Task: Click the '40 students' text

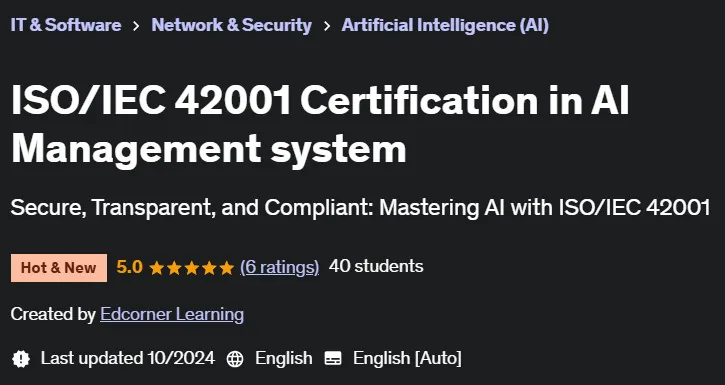Action: tap(376, 266)
